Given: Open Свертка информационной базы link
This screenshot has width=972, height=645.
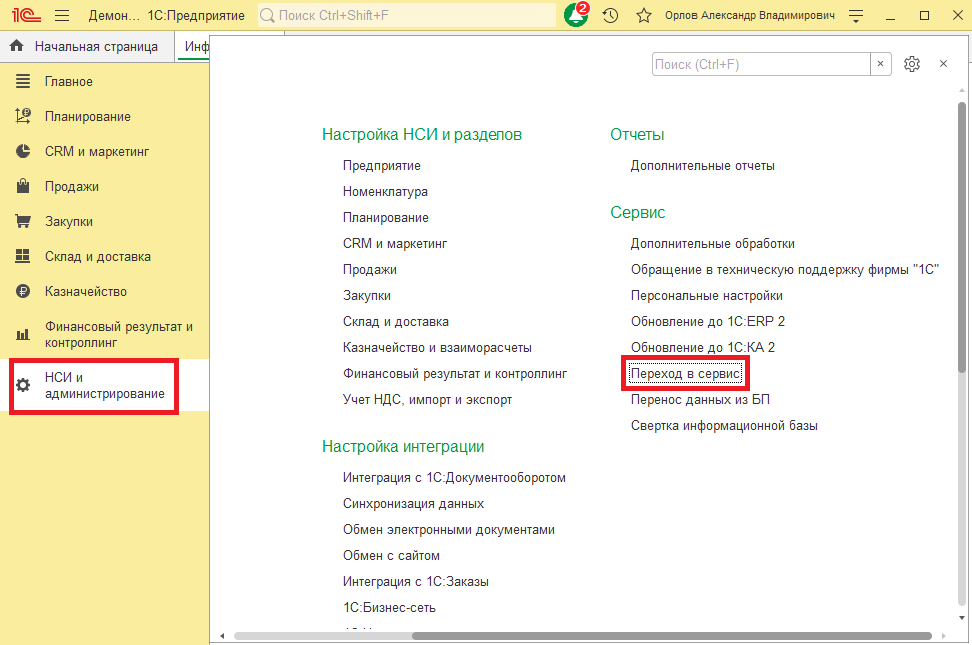Looking at the screenshot, I should click(x=724, y=426).
